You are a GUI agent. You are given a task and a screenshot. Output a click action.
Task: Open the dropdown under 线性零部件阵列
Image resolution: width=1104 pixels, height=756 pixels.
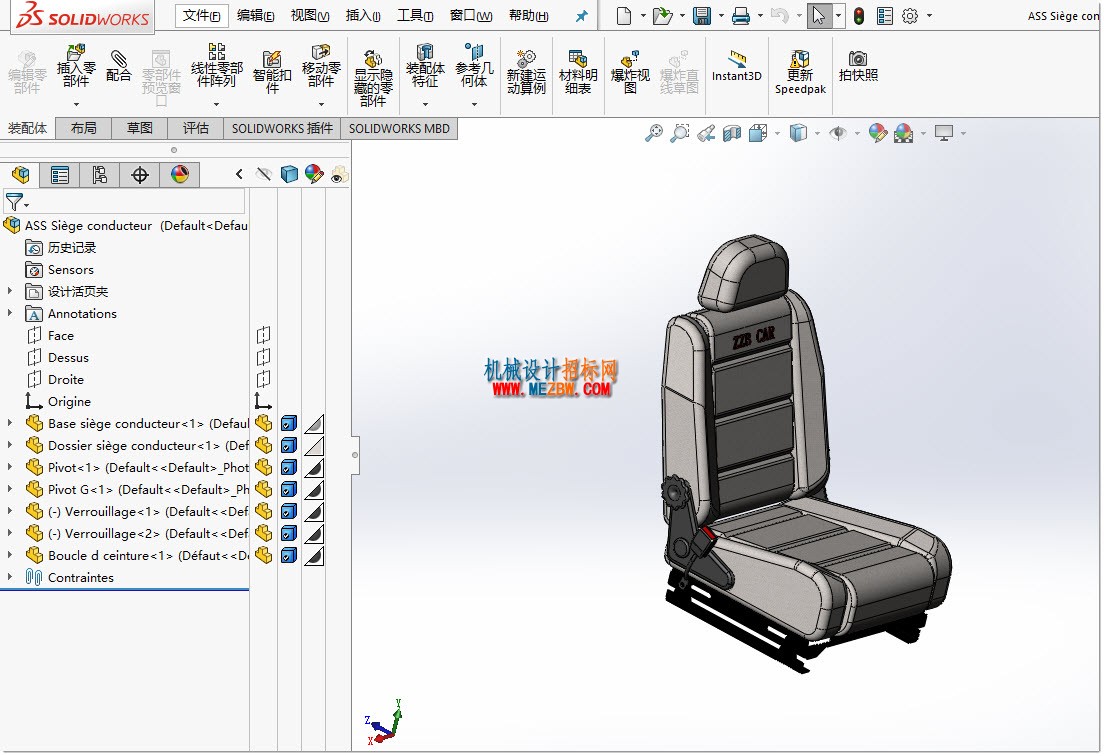(x=216, y=104)
